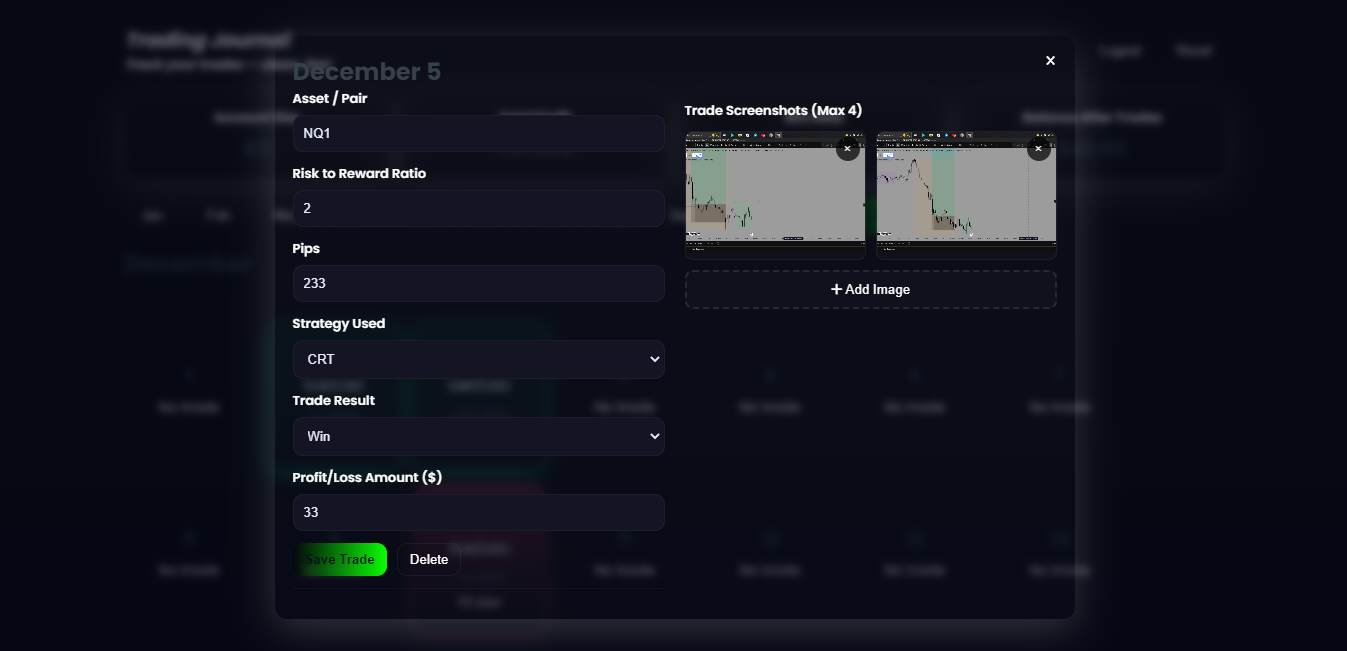
Task: Open the Trade Result dropdown showing Win
Action: coord(478,436)
